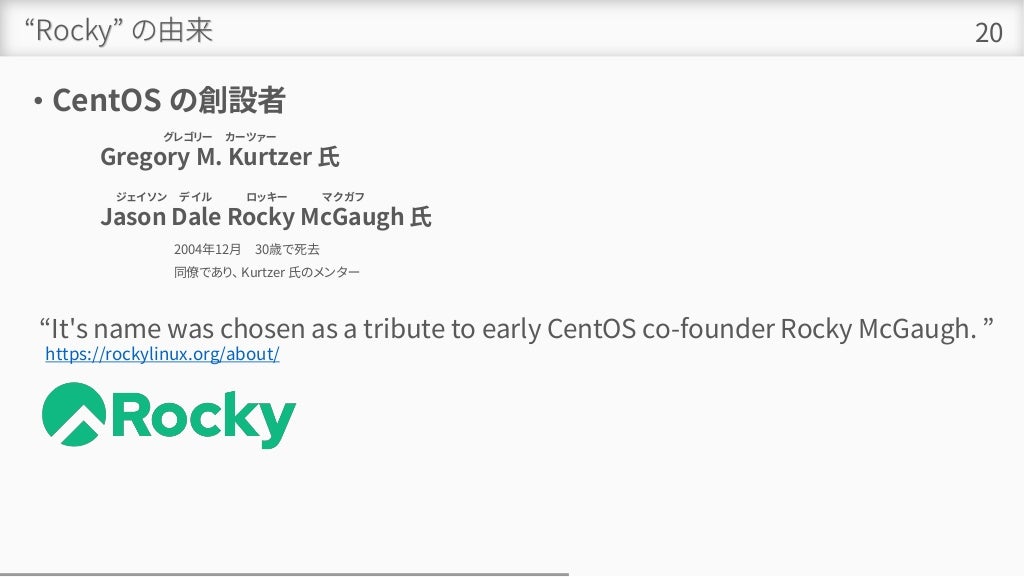Click the name Jason Dale Rocky McGaugh 氏
This screenshot has width=1024, height=577.
[266, 217]
